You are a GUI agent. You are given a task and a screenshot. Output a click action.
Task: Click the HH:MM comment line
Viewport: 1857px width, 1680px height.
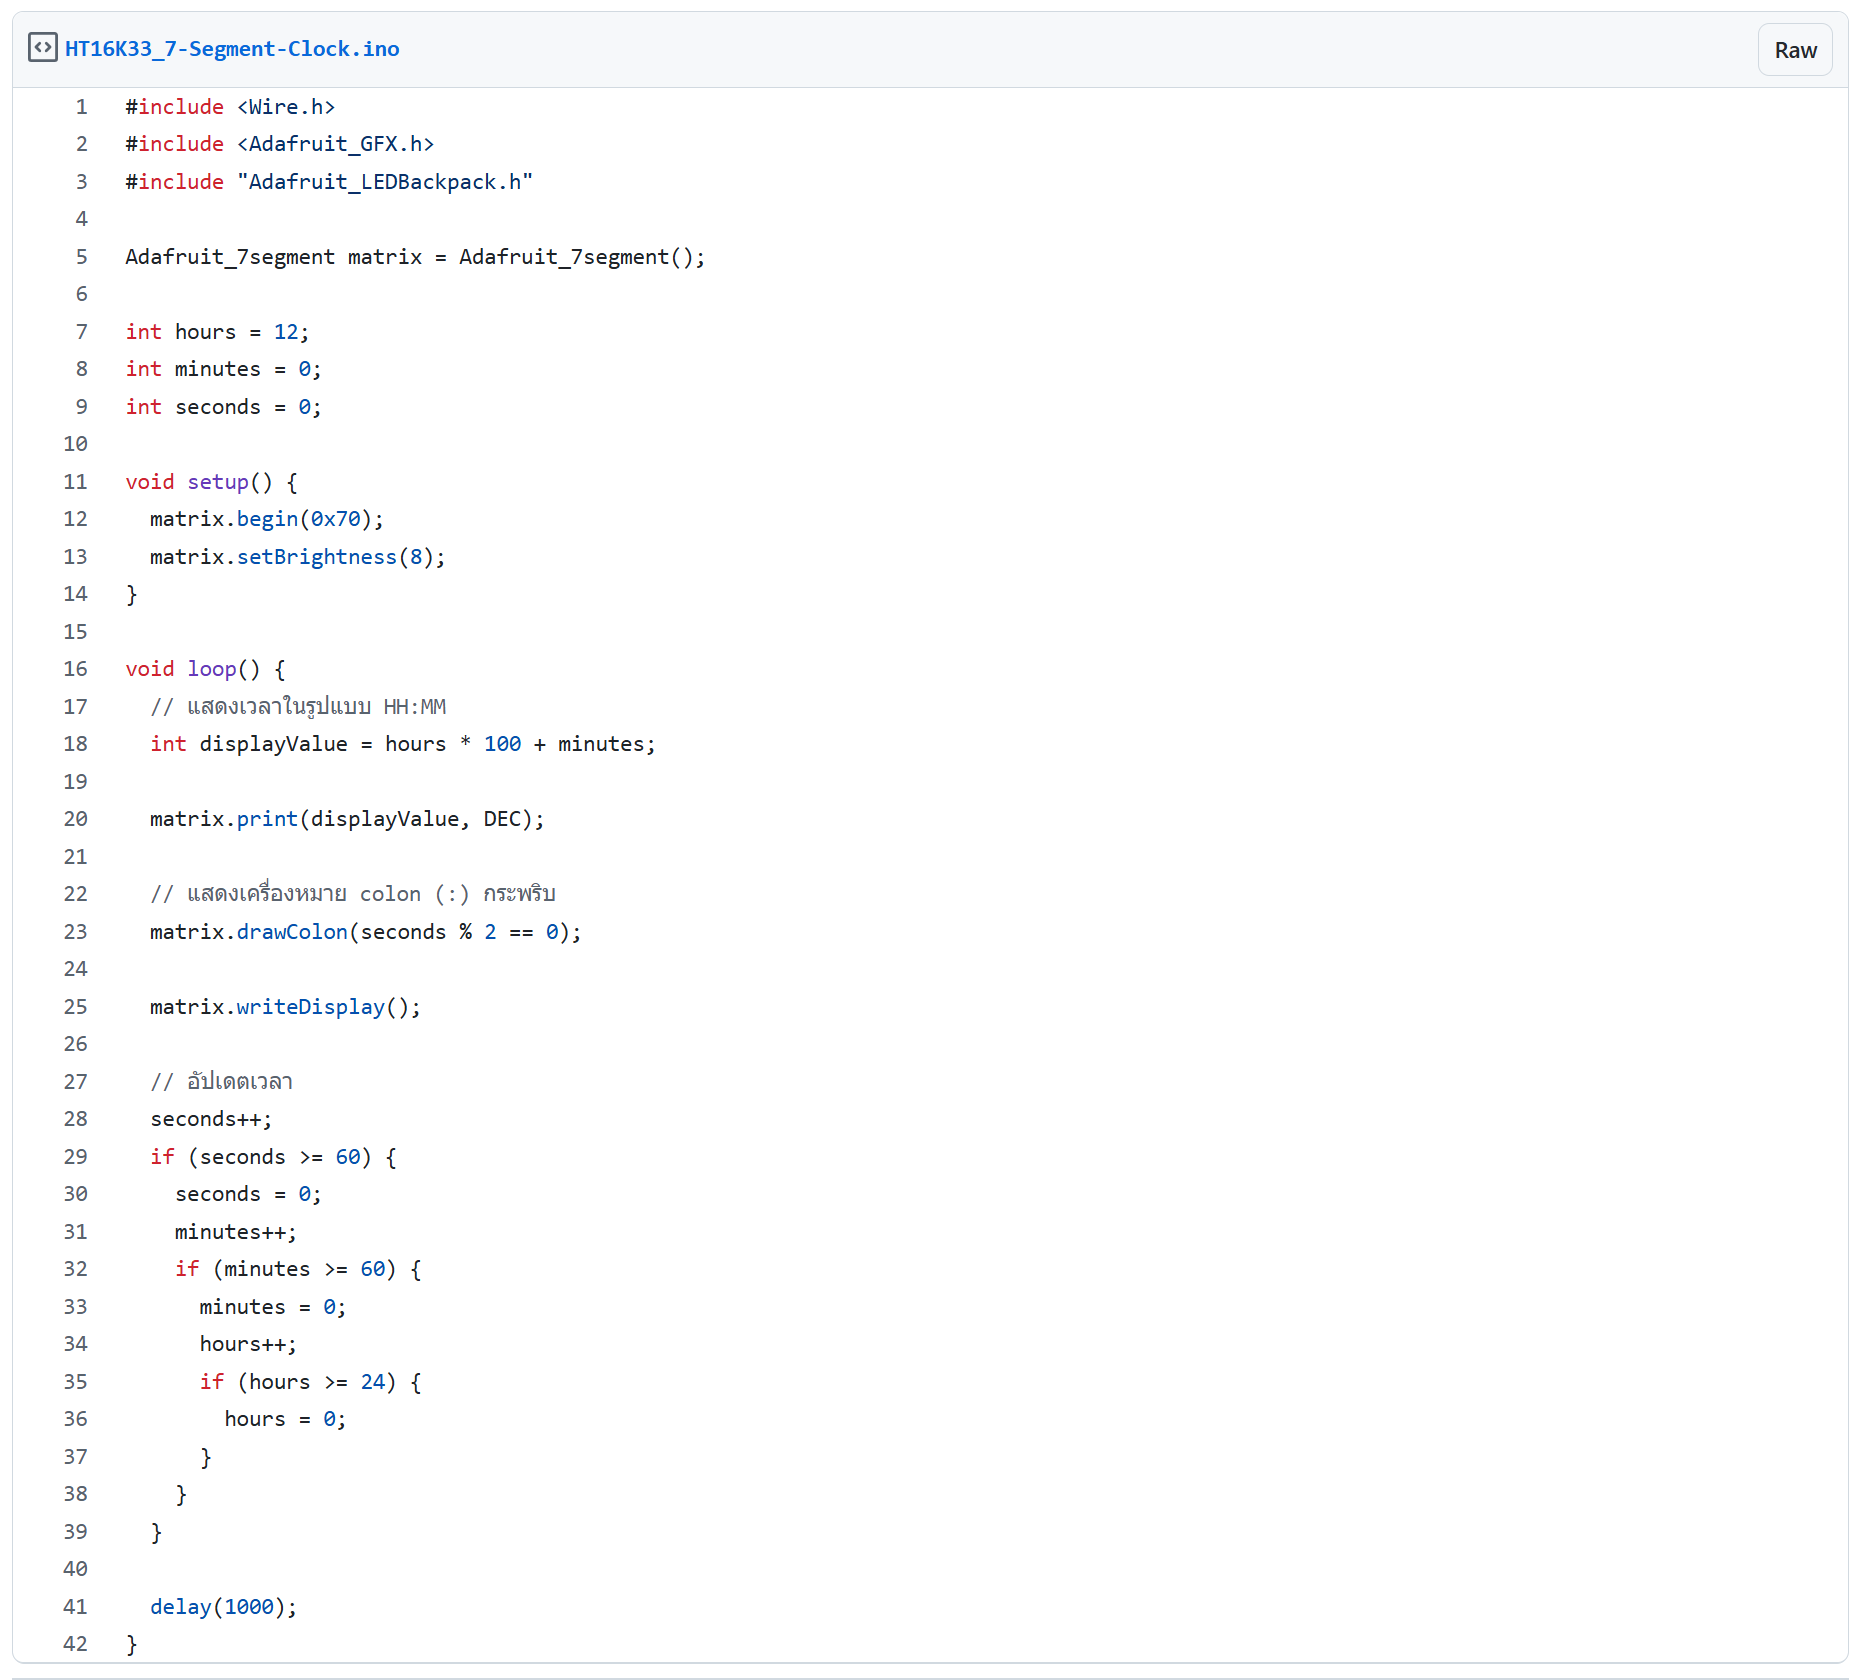(x=298, y=707)
